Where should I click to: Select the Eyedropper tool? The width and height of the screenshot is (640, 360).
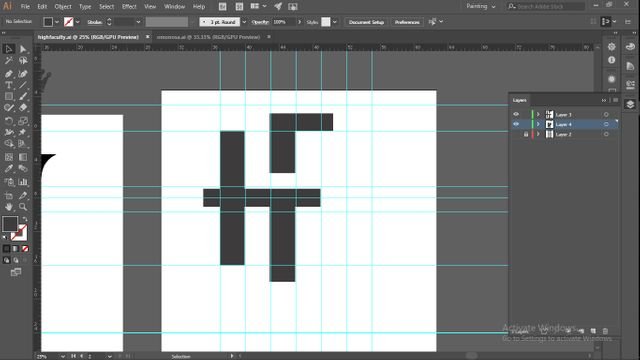9,169
